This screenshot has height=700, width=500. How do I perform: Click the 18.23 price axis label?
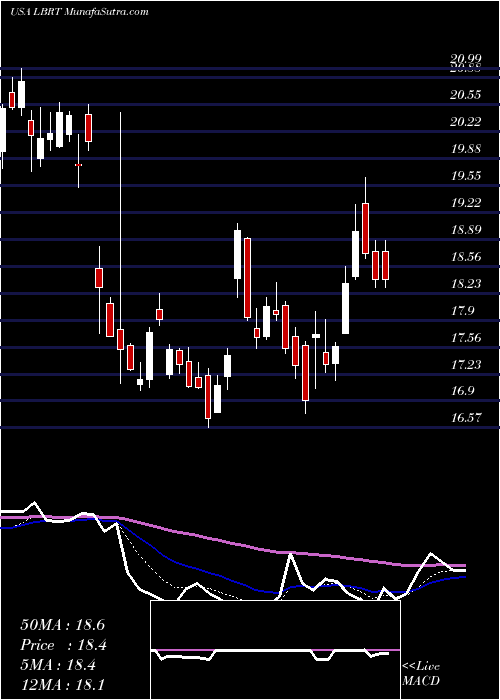tap(466, 284)
